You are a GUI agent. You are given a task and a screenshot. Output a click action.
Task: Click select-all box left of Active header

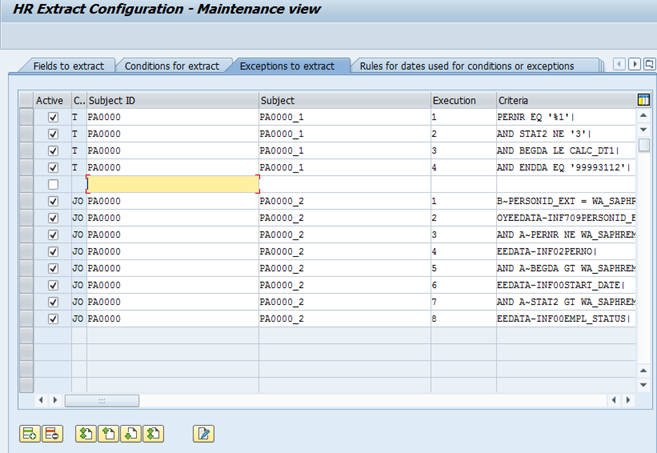click(26, 100)
